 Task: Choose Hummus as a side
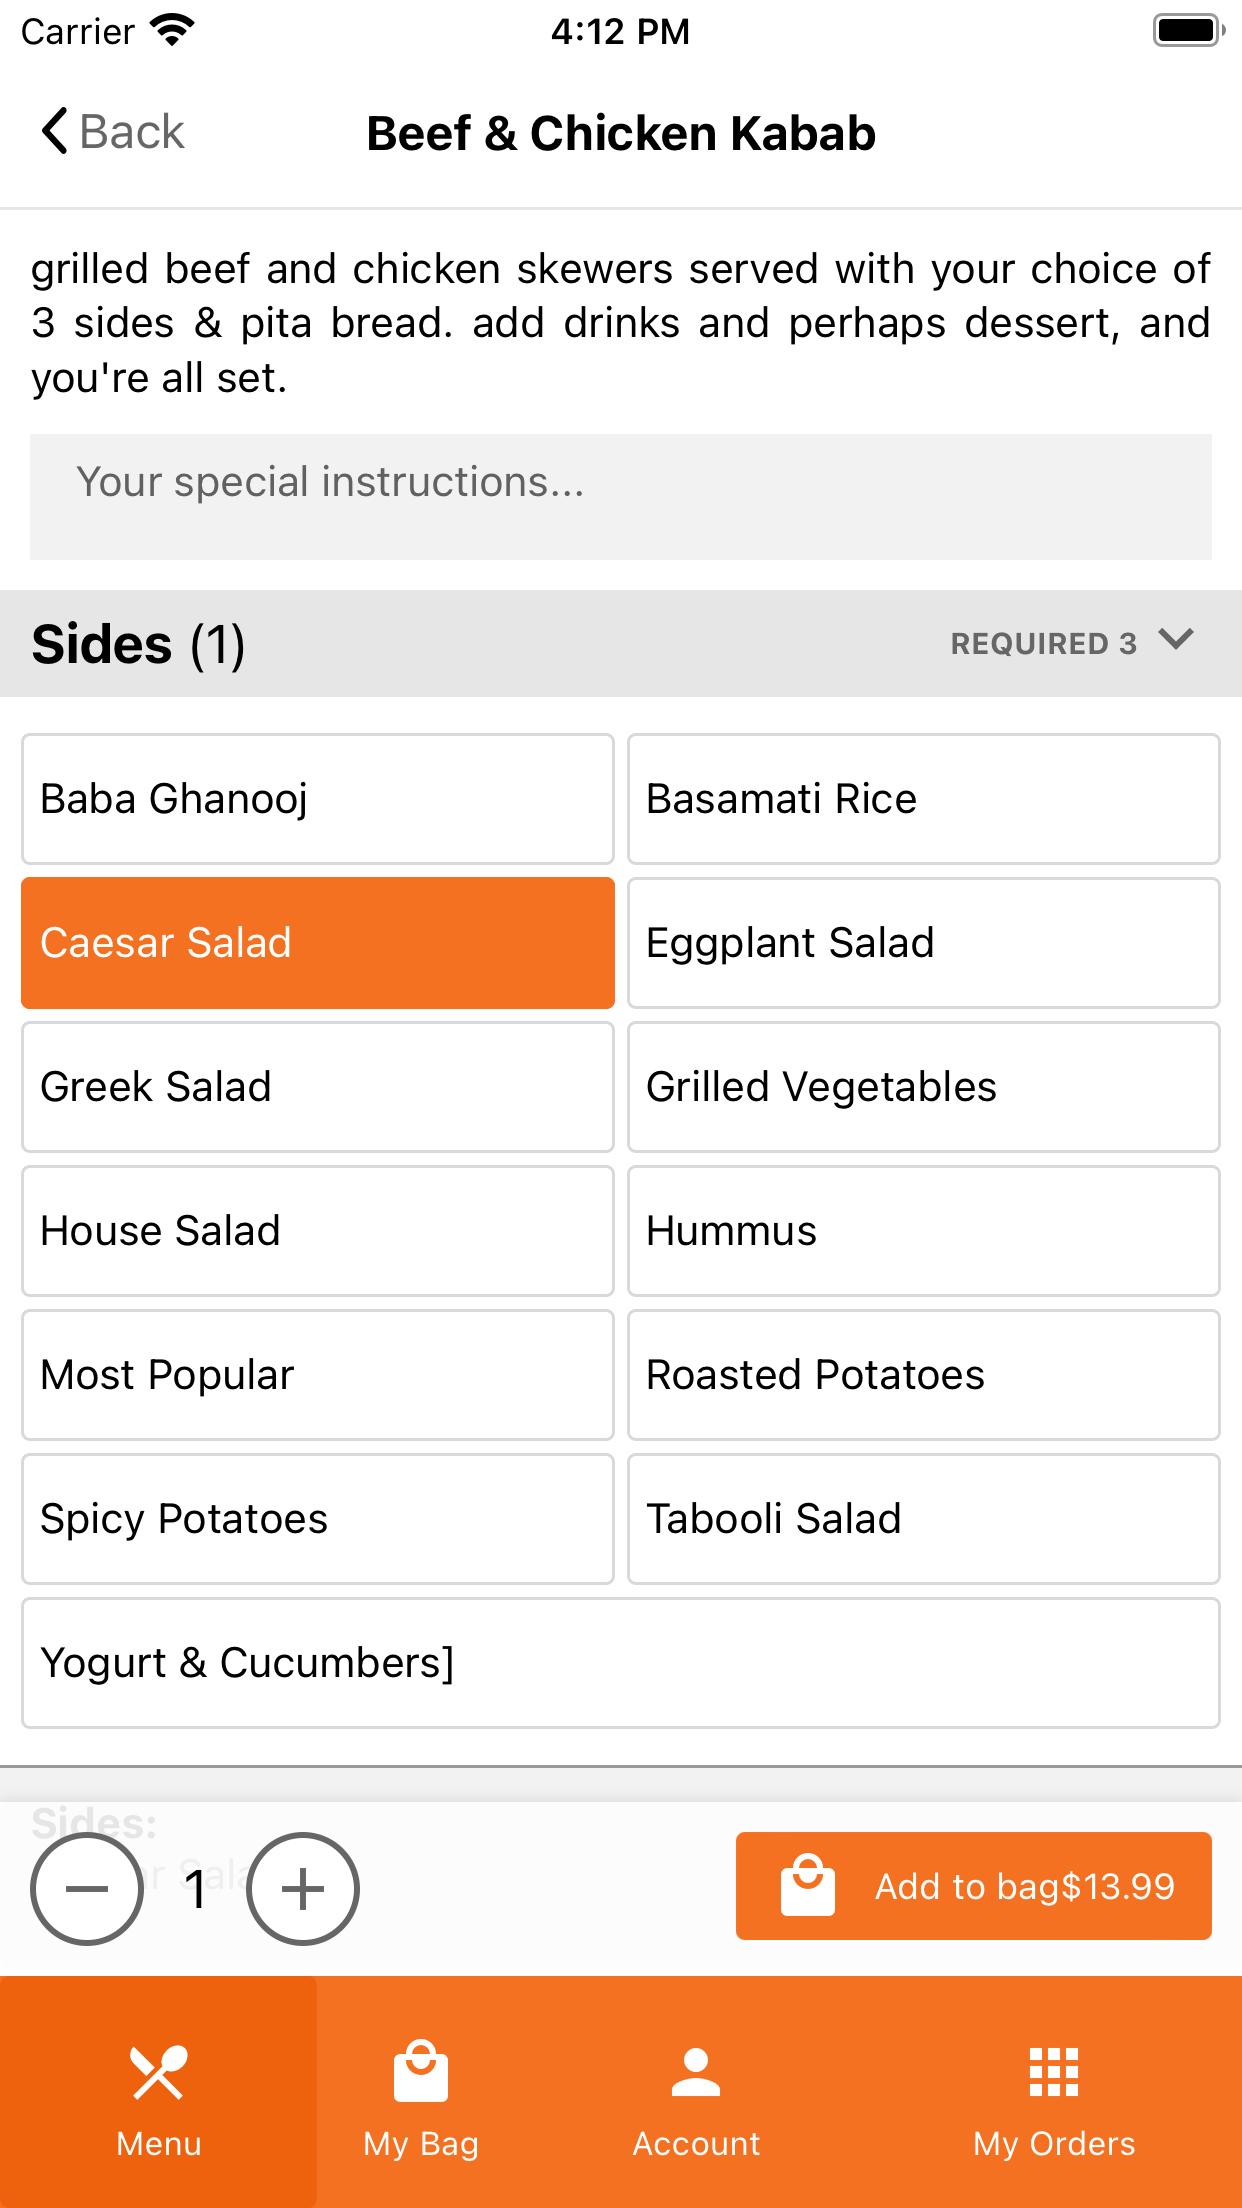tap(924, 1231)
